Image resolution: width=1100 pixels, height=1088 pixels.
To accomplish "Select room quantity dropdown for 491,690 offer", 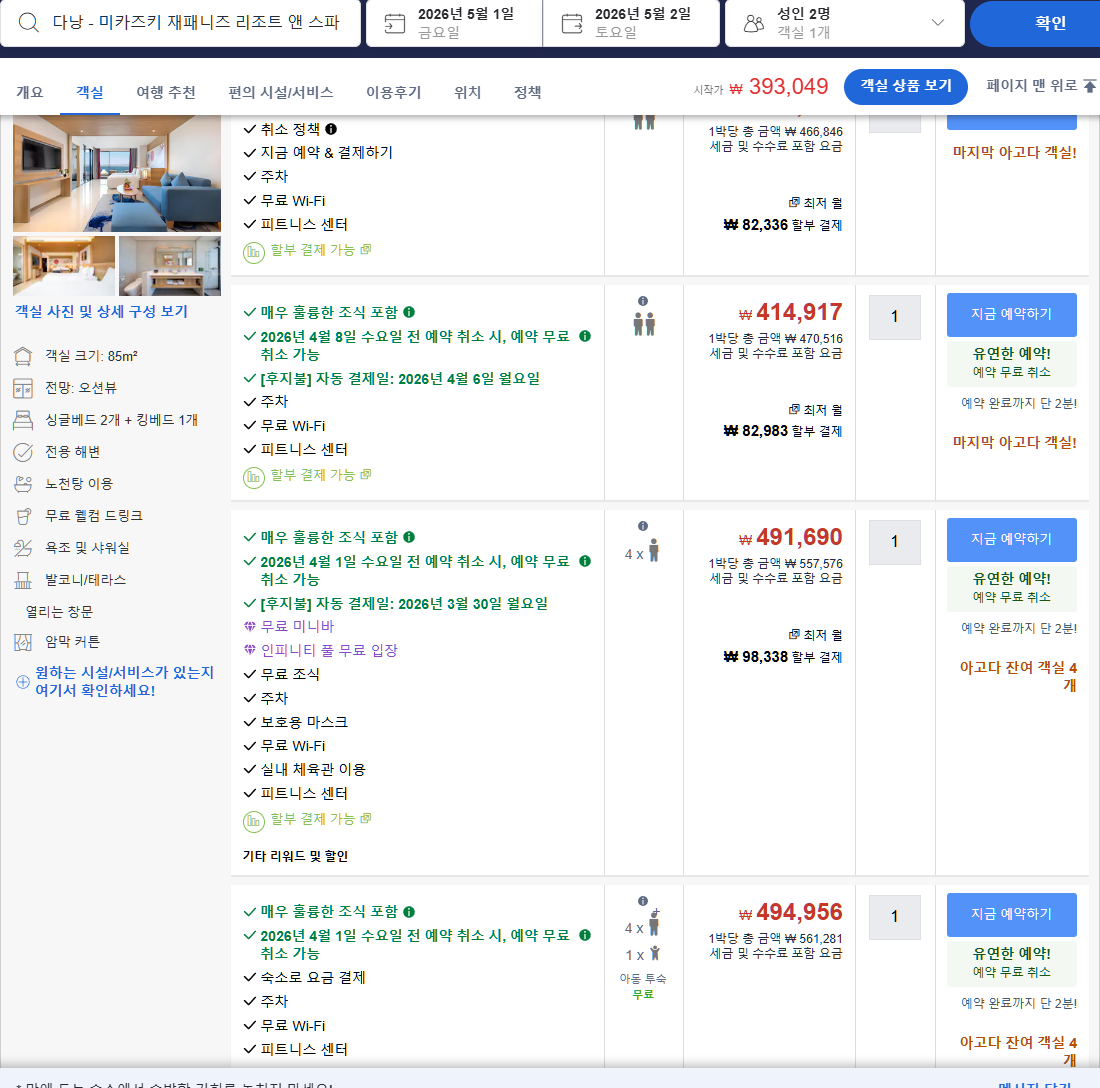I will click(x=894, y=542).
